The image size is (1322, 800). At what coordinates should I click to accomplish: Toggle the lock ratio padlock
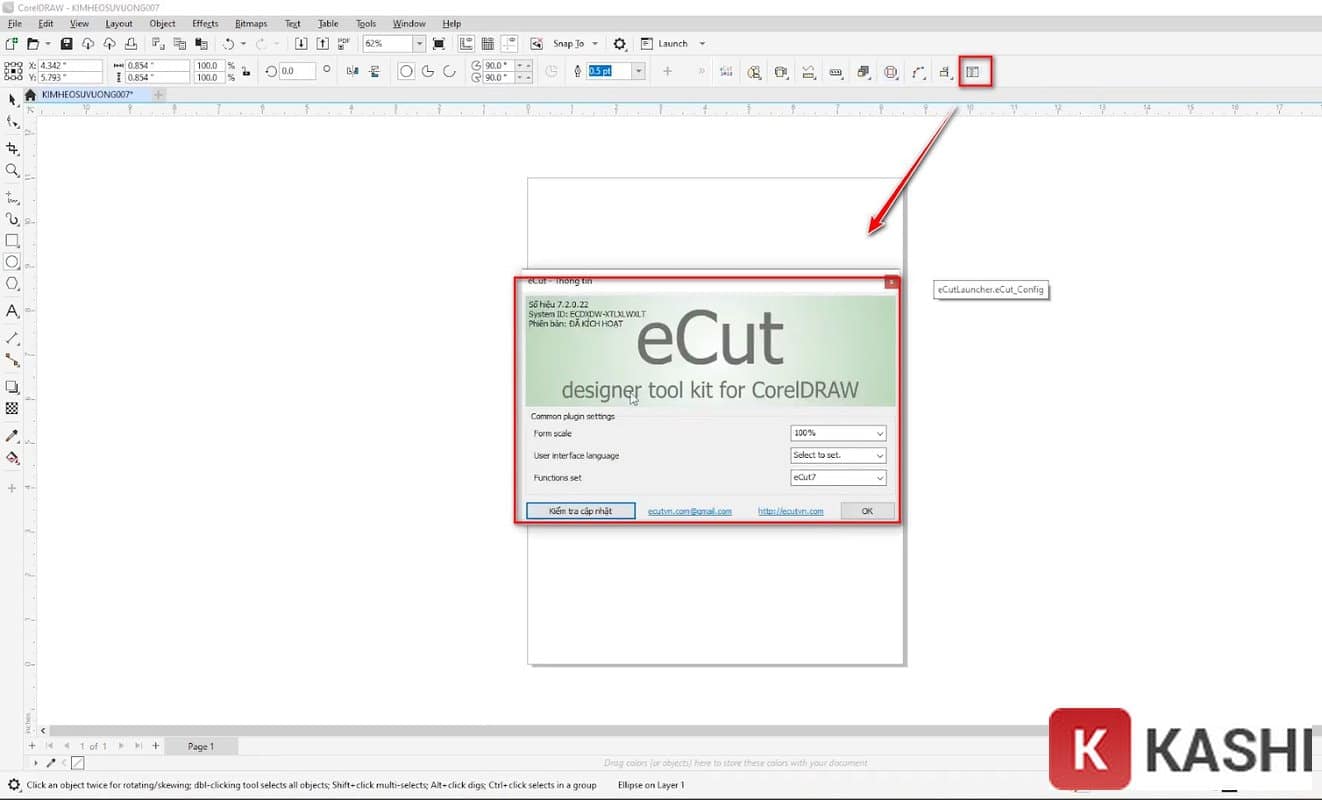tap(244, 71)
